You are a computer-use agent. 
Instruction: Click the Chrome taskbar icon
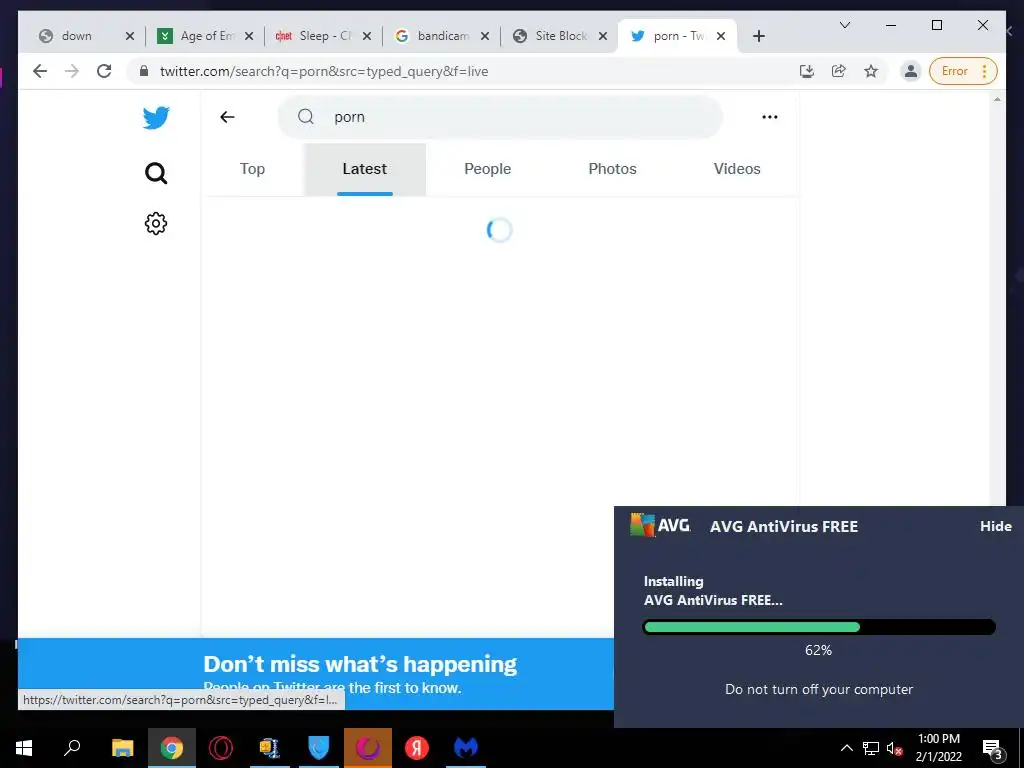tap(172, 748)
